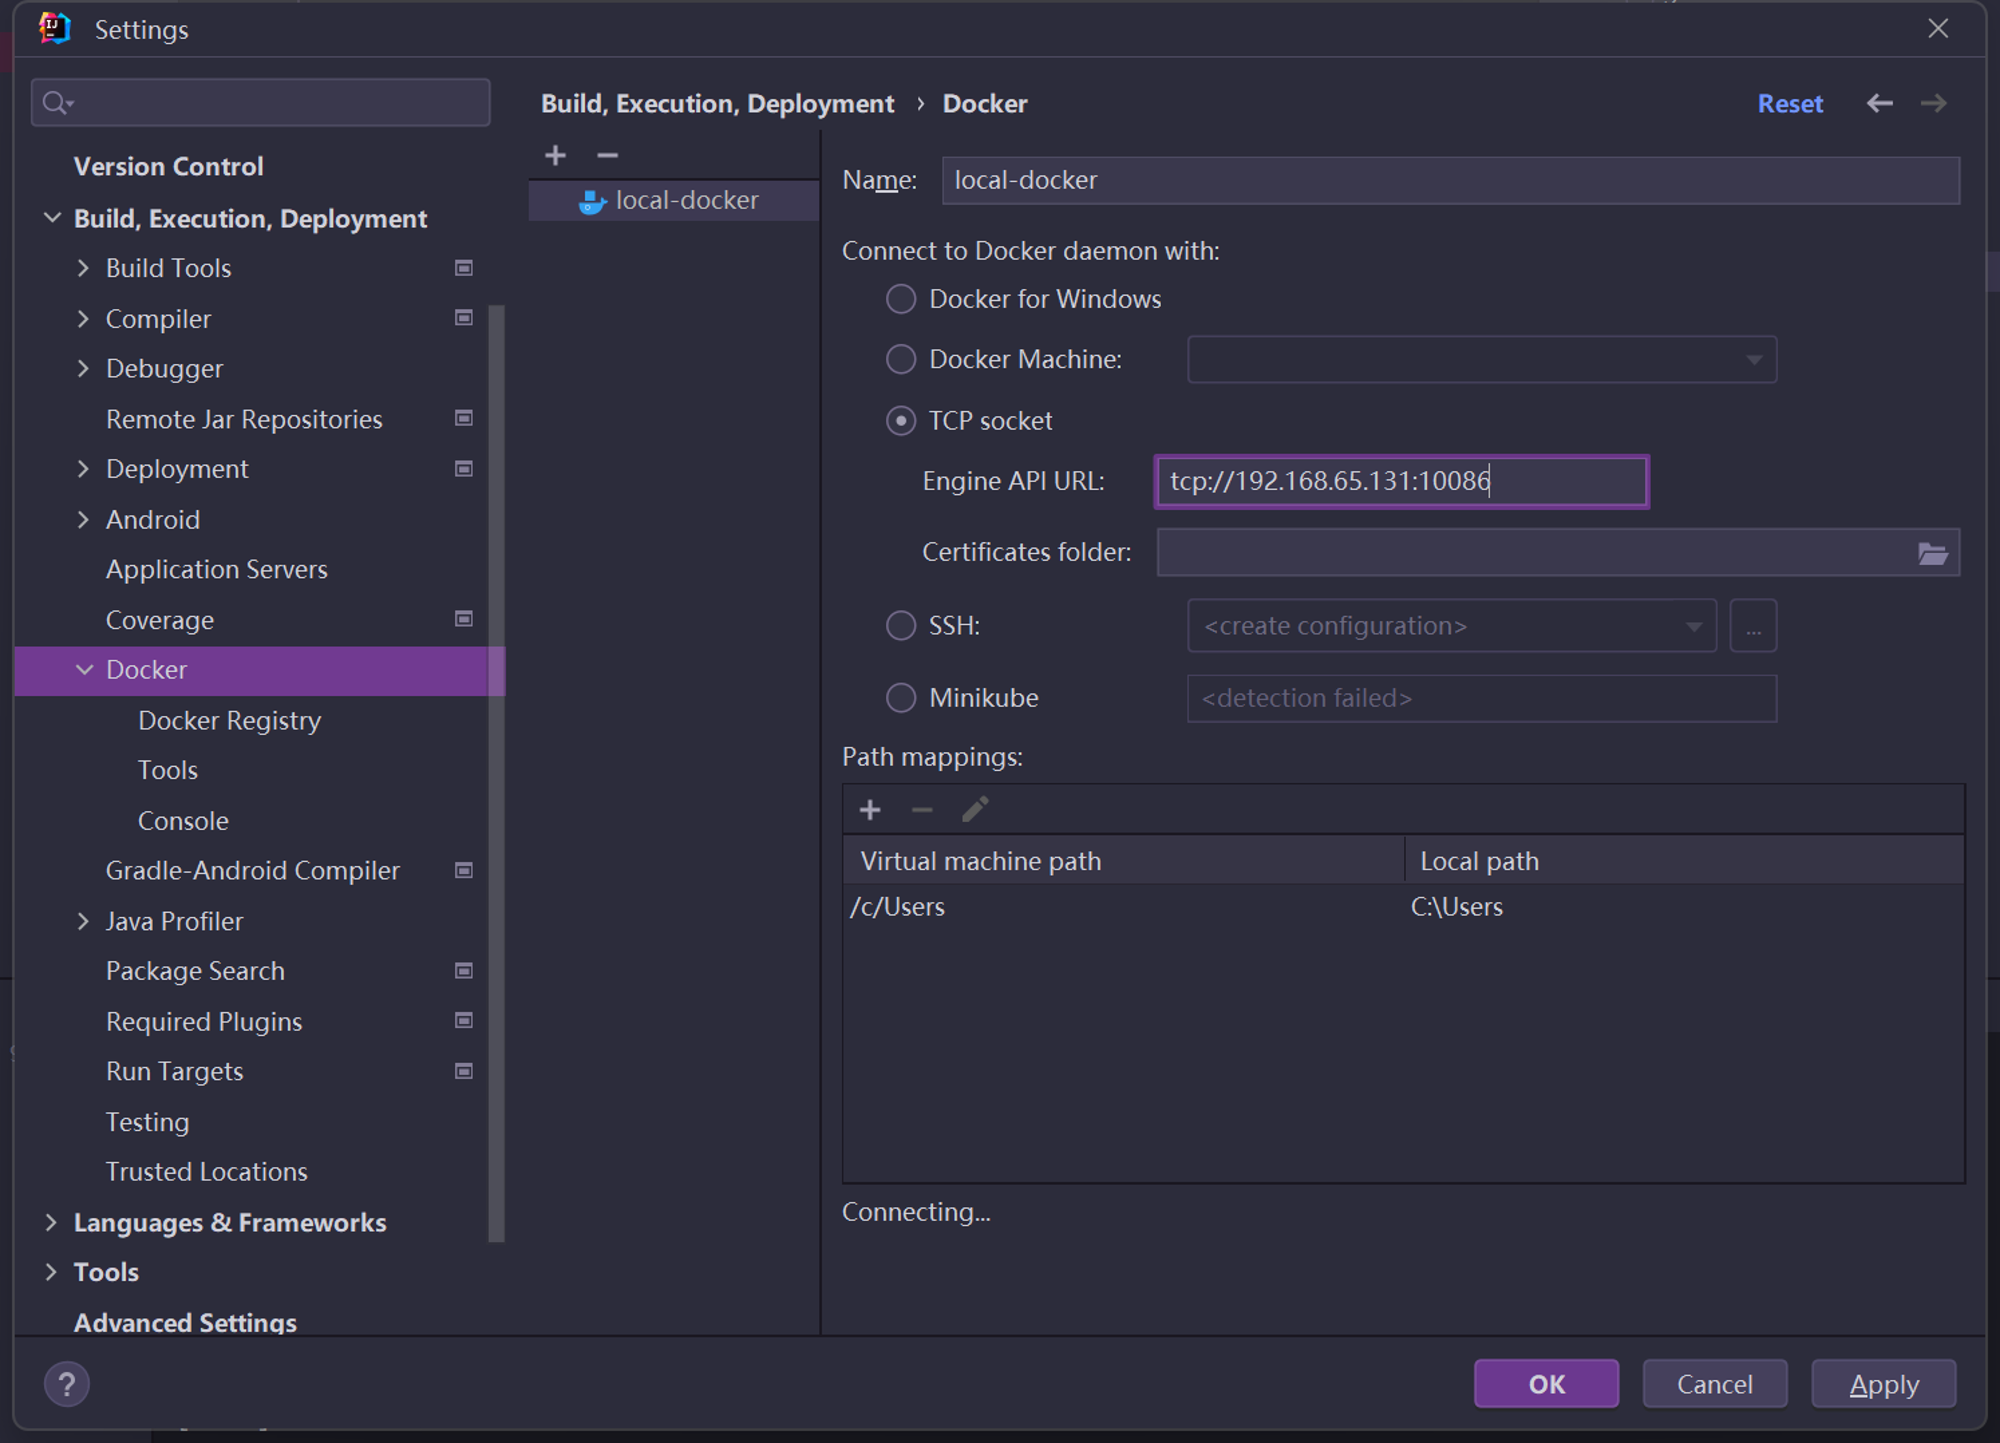Click the Virtual machine path column header
This screenshot has height=1443, width=2000.
1124,861
